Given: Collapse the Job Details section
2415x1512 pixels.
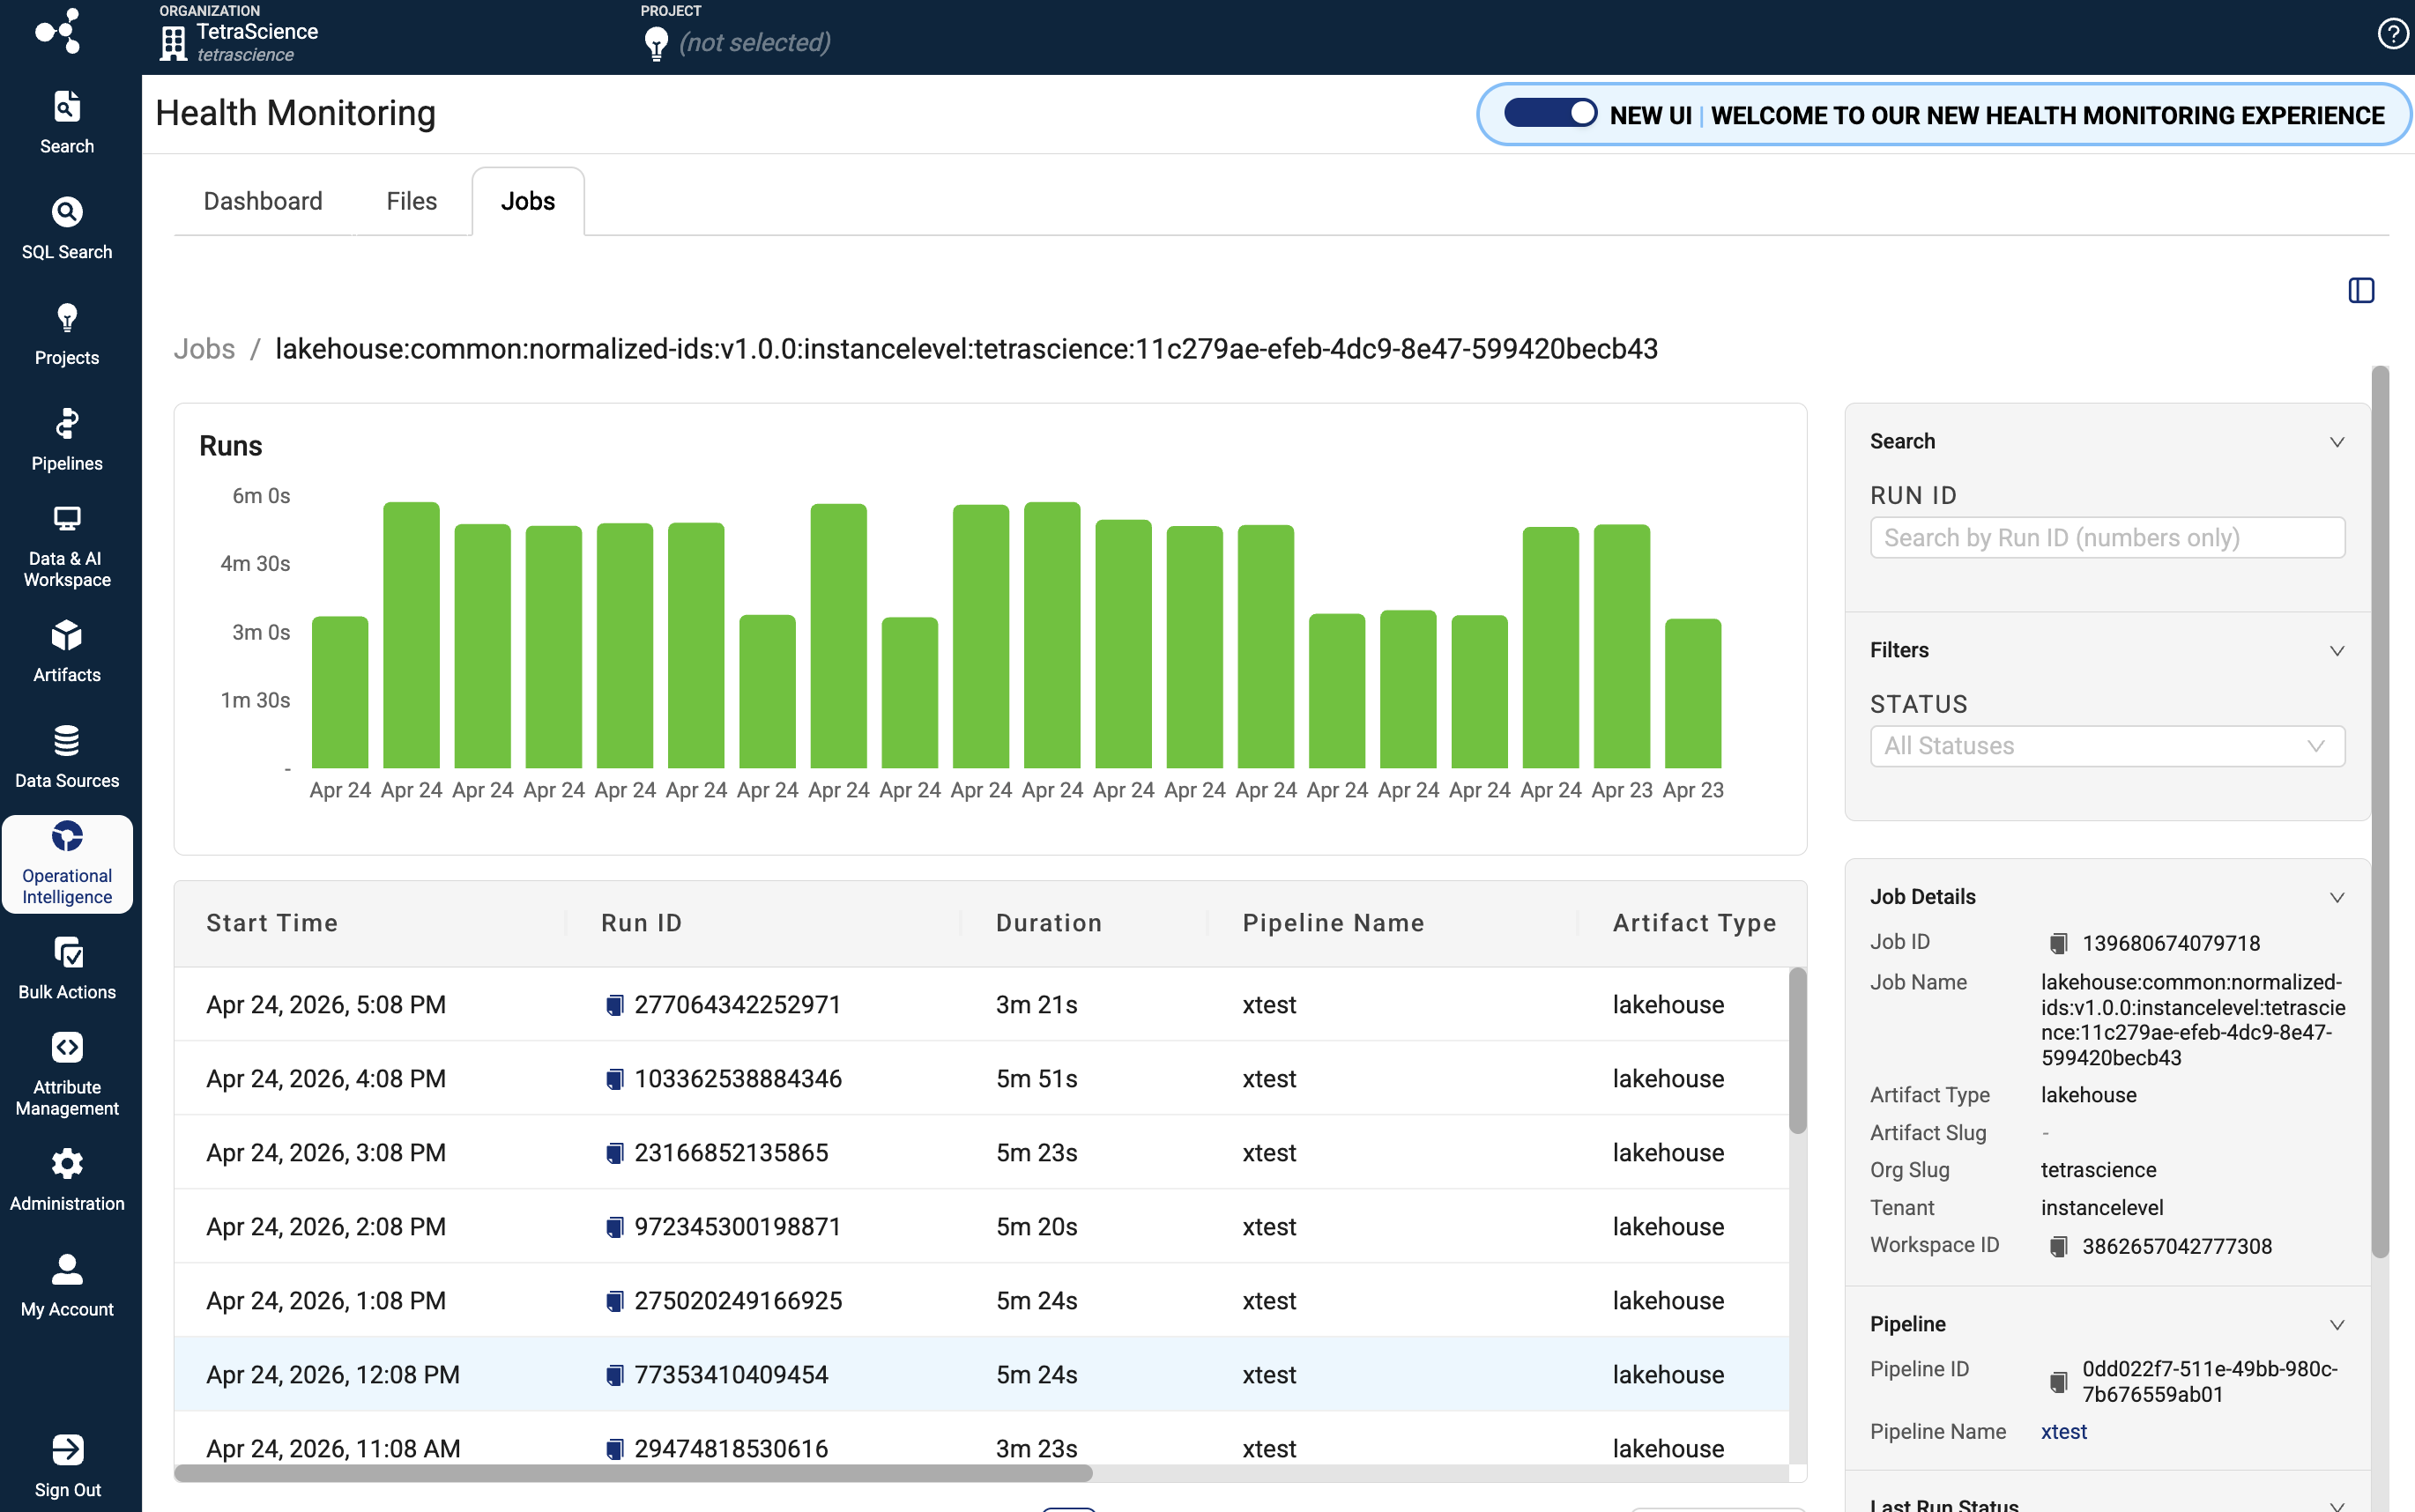Looking at the screenshot, I should coord(2336,897).
